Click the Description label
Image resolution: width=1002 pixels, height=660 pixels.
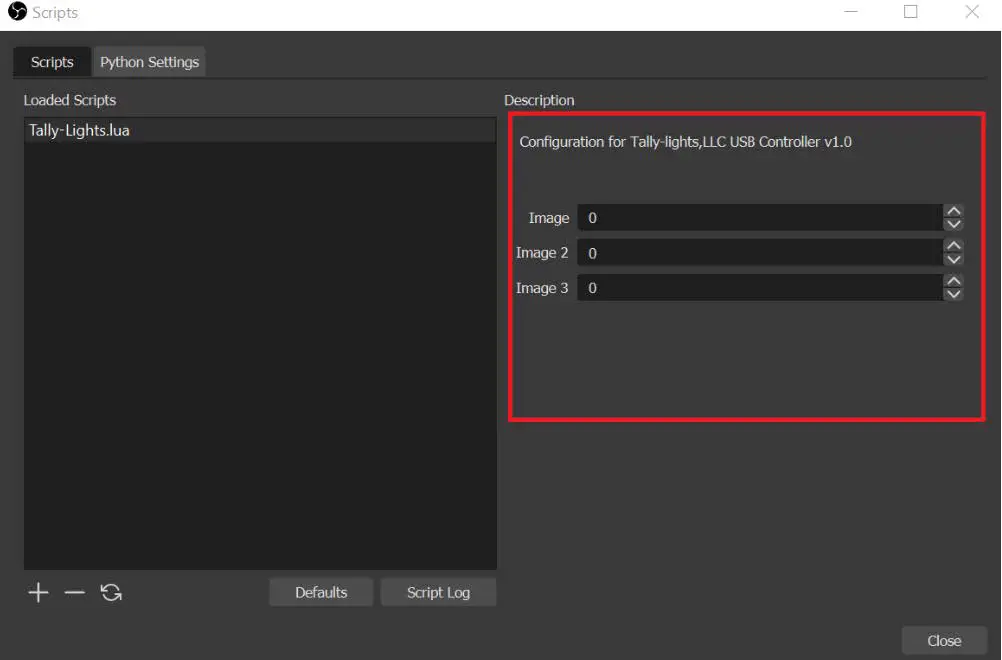pos(539,100)
